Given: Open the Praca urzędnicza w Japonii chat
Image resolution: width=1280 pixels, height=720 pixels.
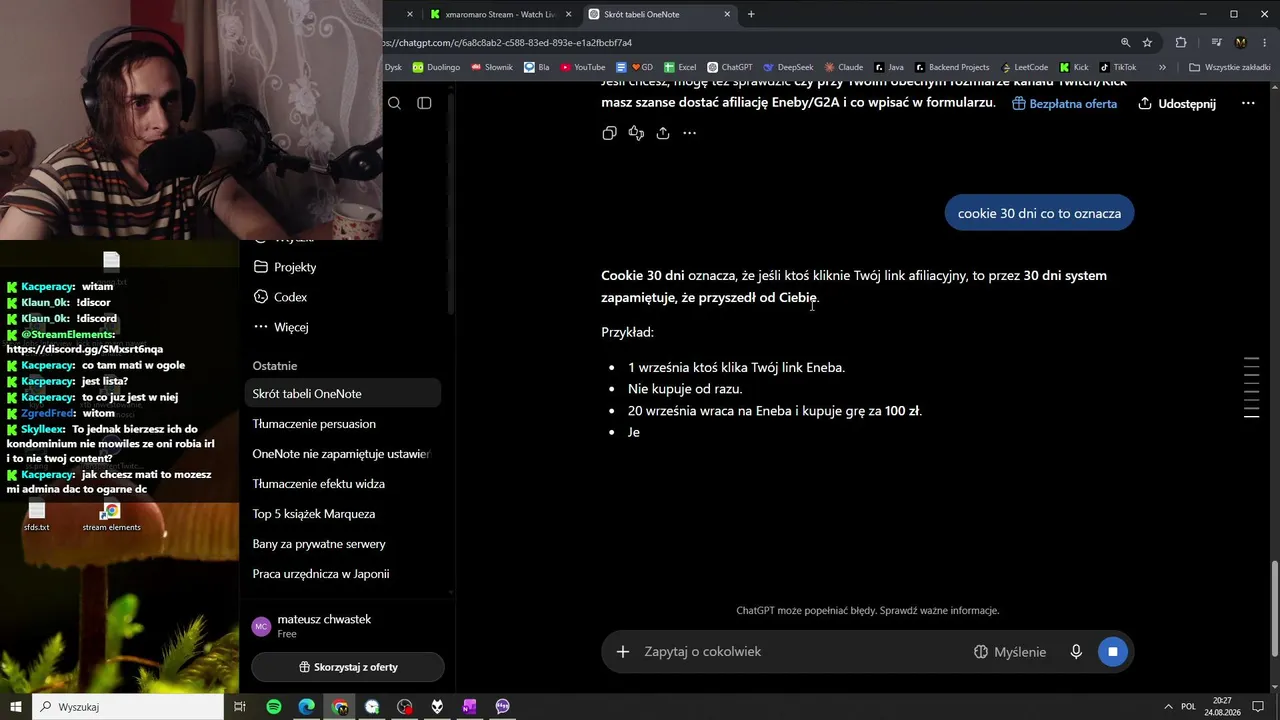Looking at the screenshot, I should tap(342, 574).
